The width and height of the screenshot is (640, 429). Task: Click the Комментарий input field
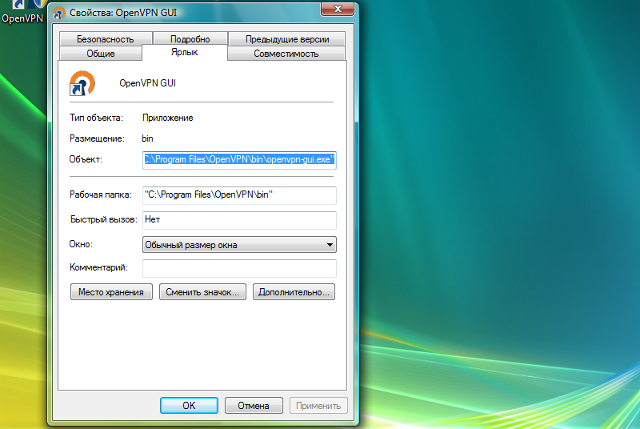tap(239, 268)
